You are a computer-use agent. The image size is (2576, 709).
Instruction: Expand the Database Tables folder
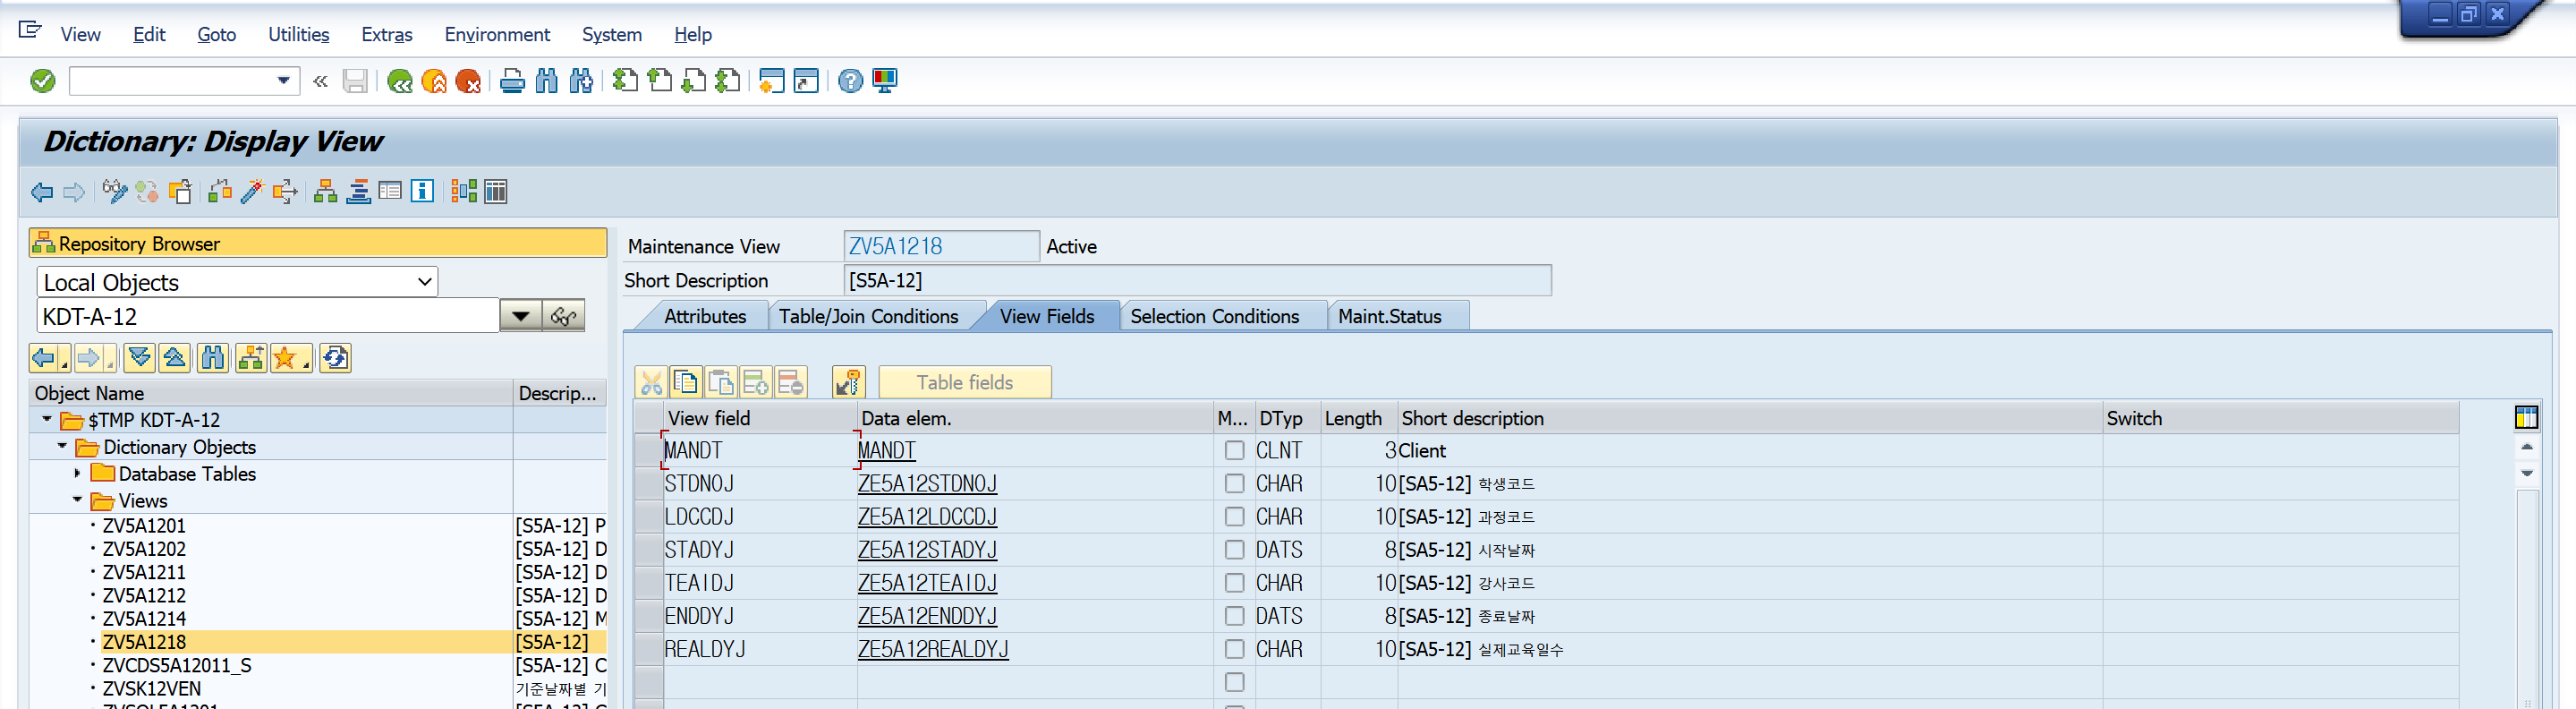click(77, 473)
